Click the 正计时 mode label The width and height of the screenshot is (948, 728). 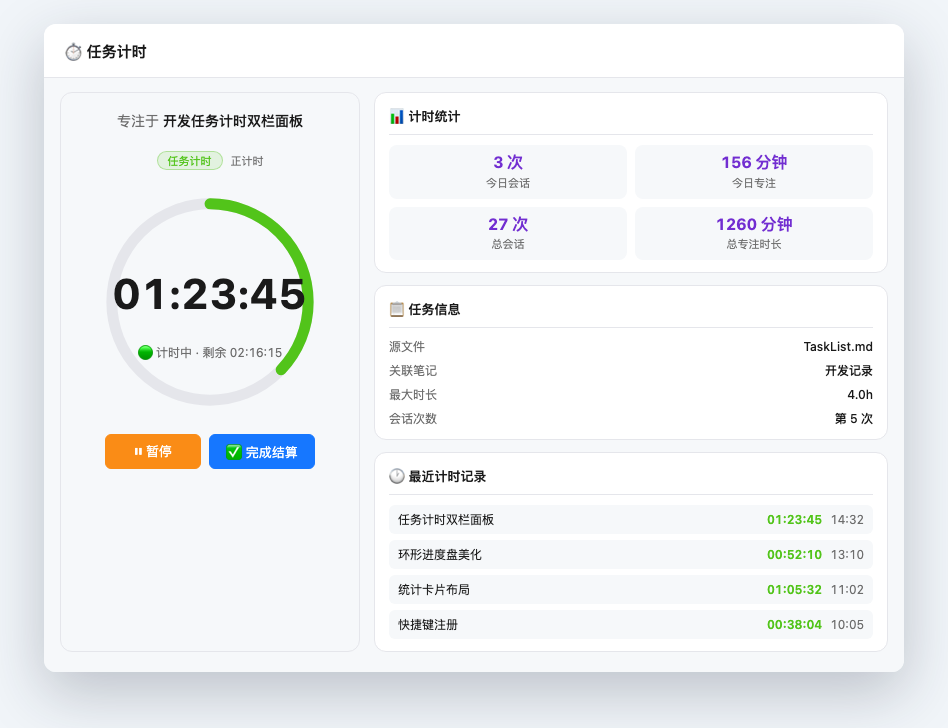(x=247, y=161)
